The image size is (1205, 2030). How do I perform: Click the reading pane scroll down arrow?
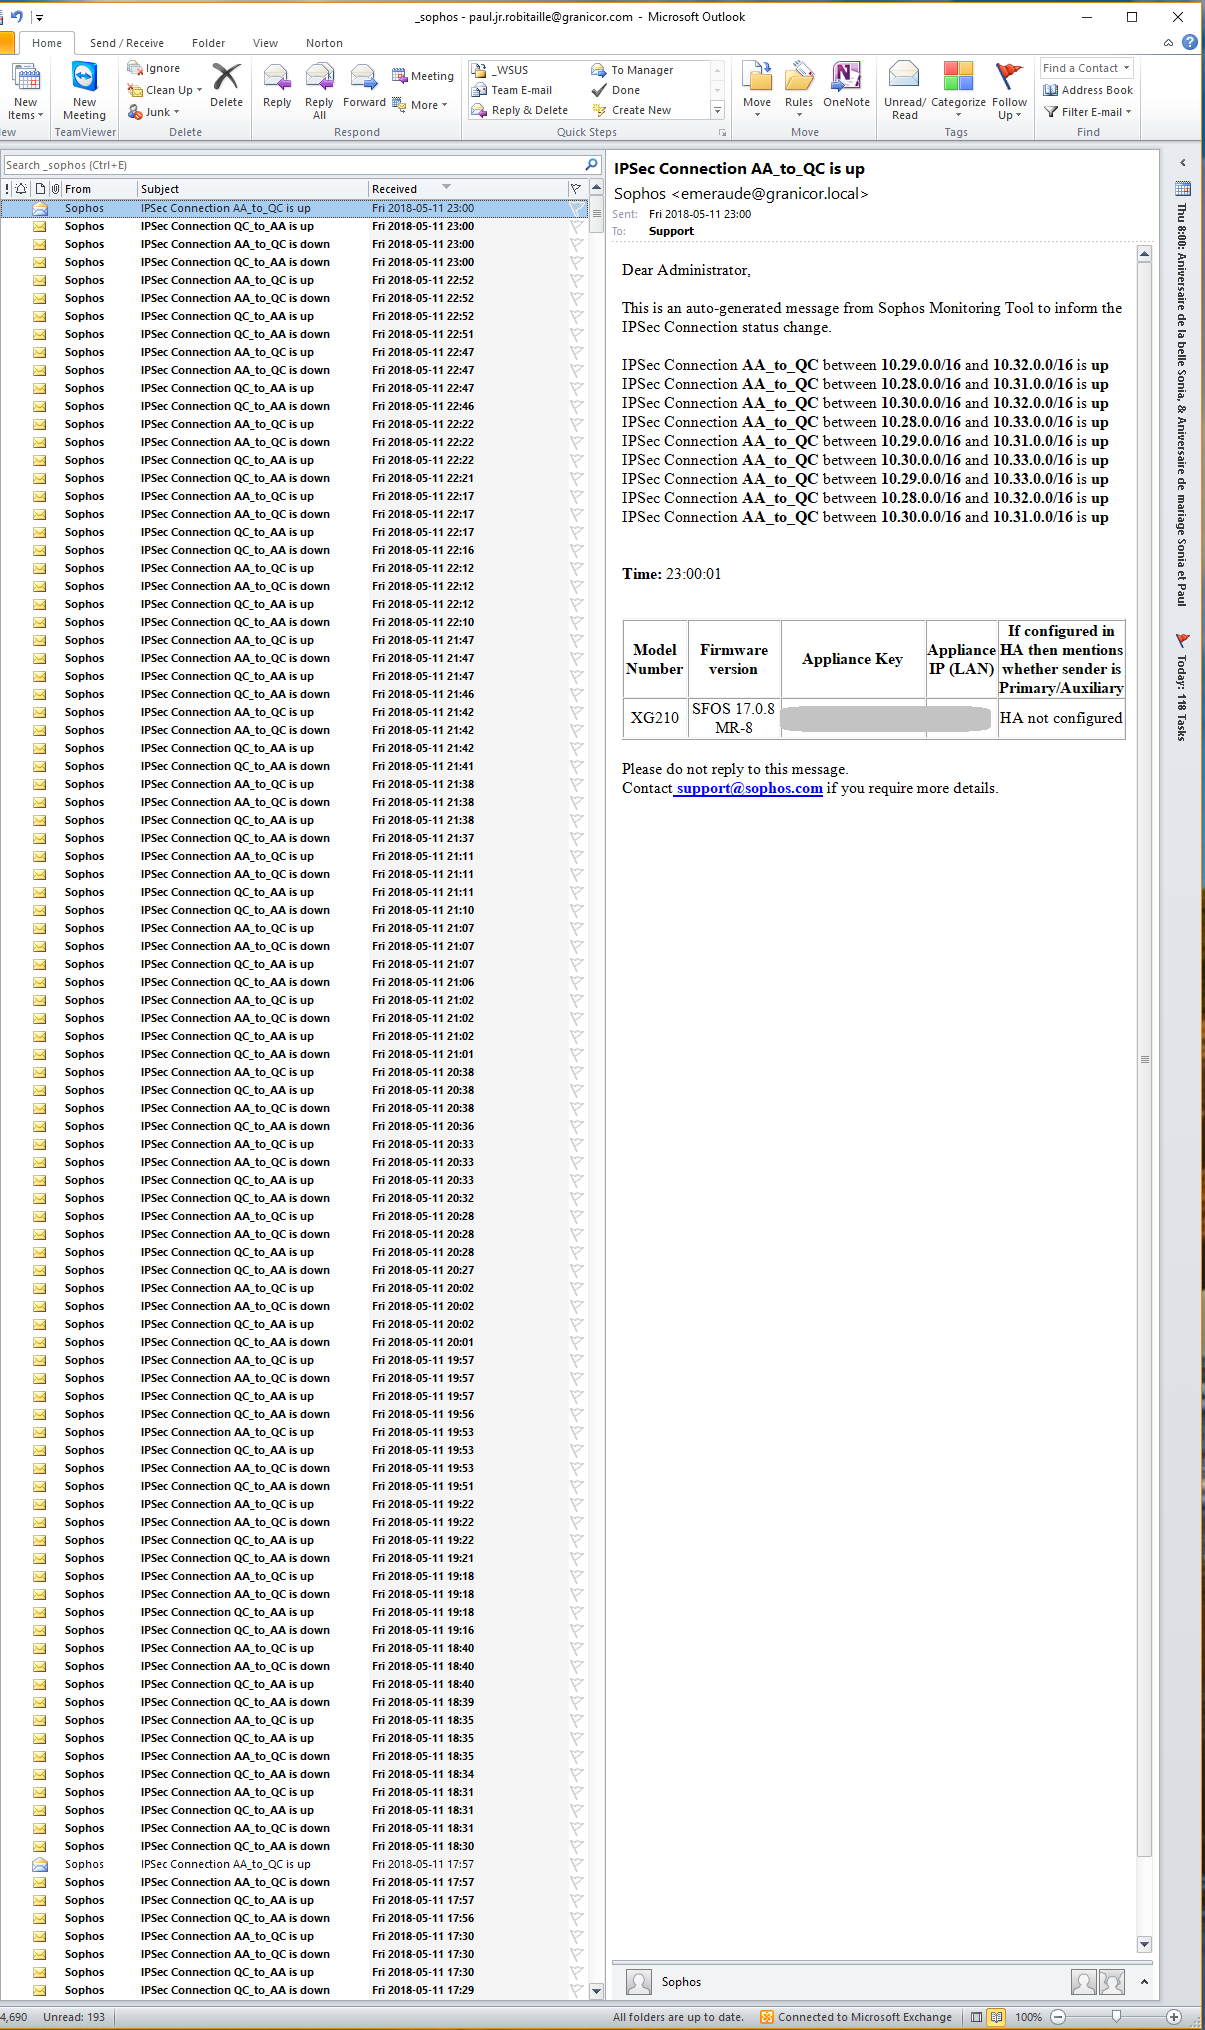coord(1145,1944)
